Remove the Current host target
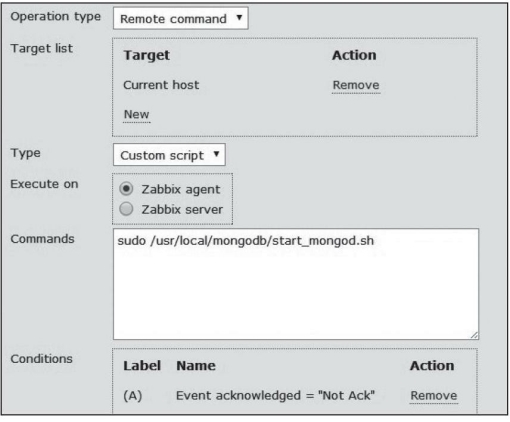 (x=356, y=85)
